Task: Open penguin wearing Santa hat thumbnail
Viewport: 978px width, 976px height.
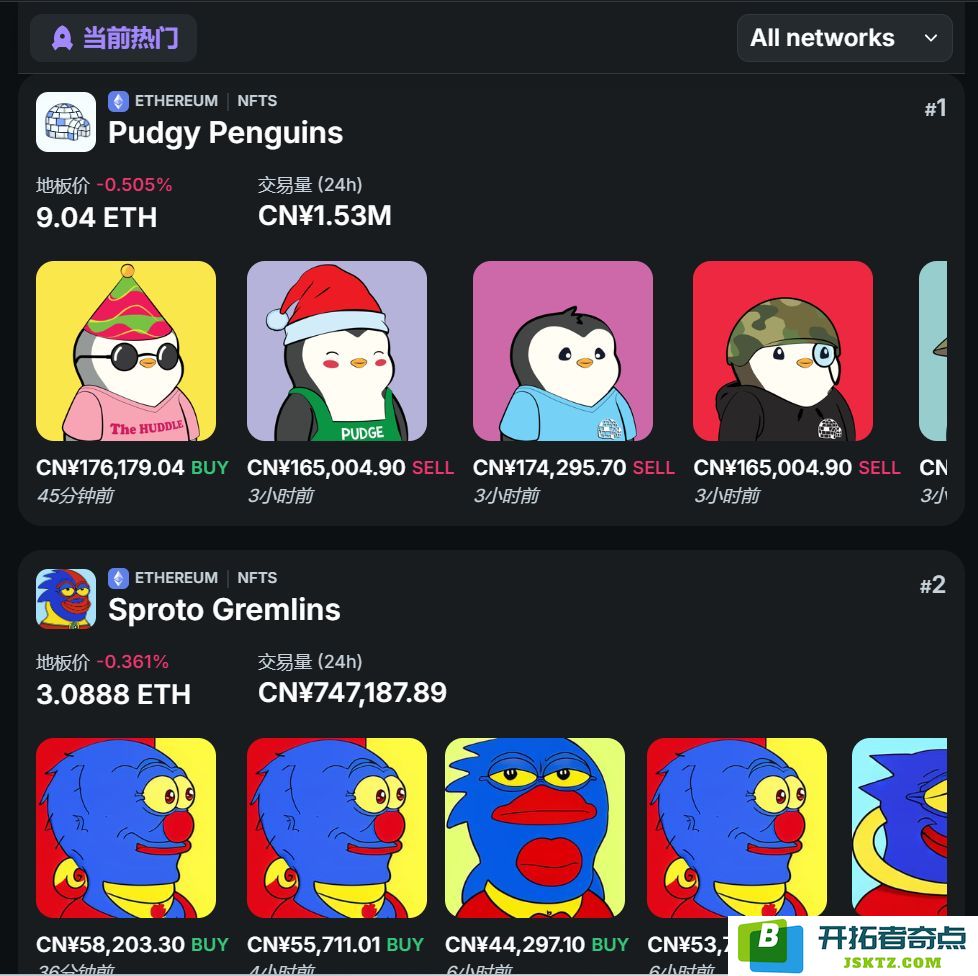Action: (x=337, y=351)
